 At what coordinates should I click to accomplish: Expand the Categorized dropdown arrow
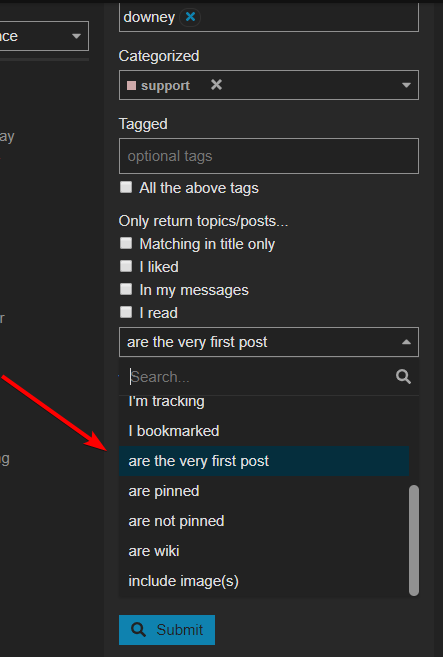(406, 85)
